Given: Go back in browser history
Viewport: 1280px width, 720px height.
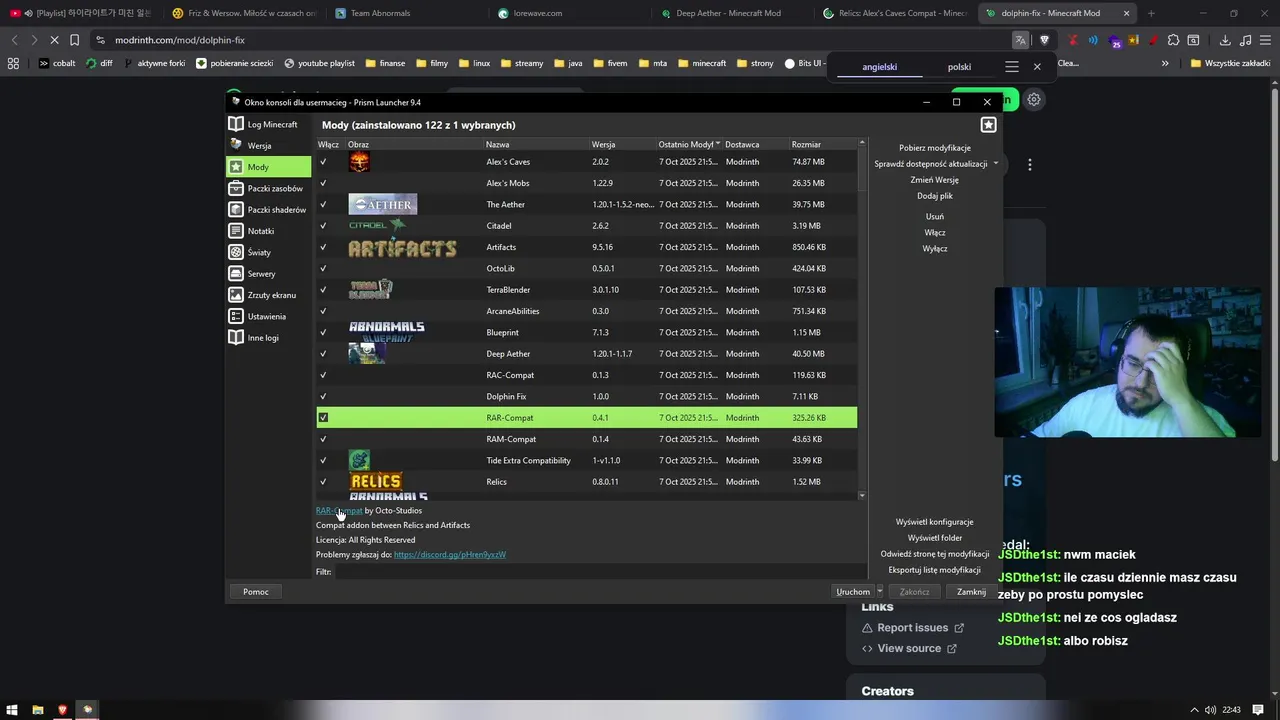Looking at the screenshot, I should tap(14, 40).
